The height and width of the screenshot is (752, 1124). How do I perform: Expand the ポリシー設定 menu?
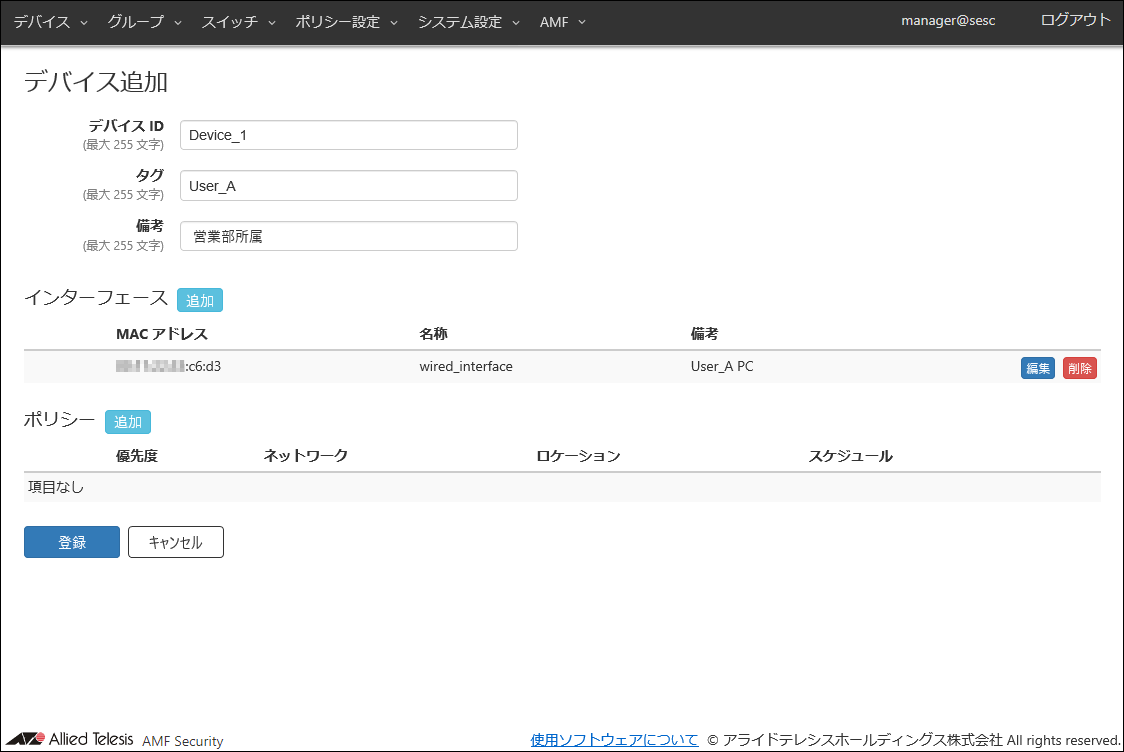pyautogui.click(x=346, y=22)
